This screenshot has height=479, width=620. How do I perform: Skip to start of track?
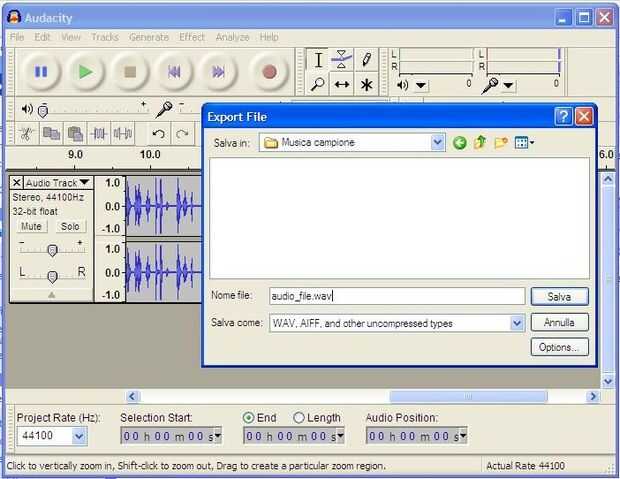click(x=174, y=72)
